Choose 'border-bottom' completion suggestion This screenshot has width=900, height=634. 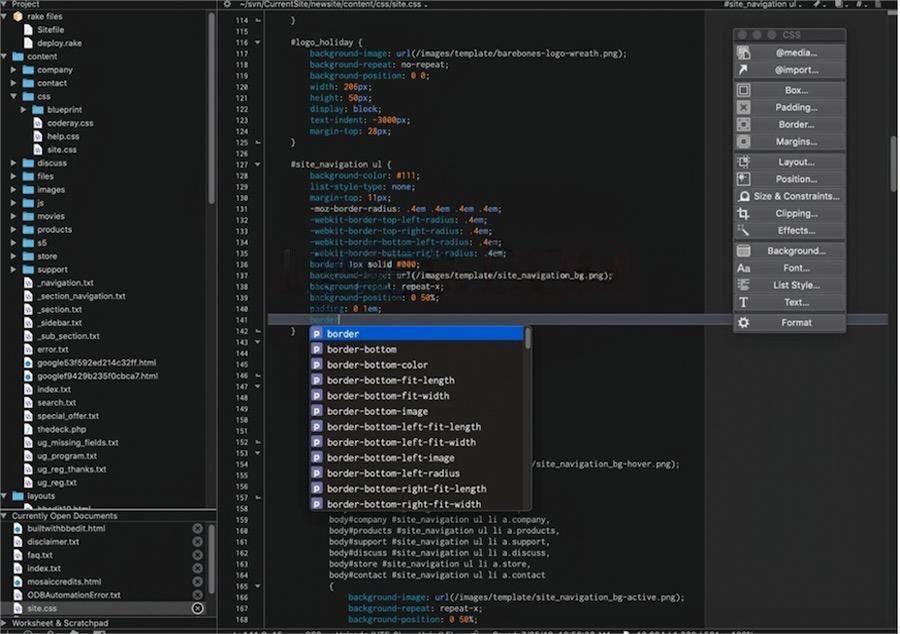[x=417, y=349]
